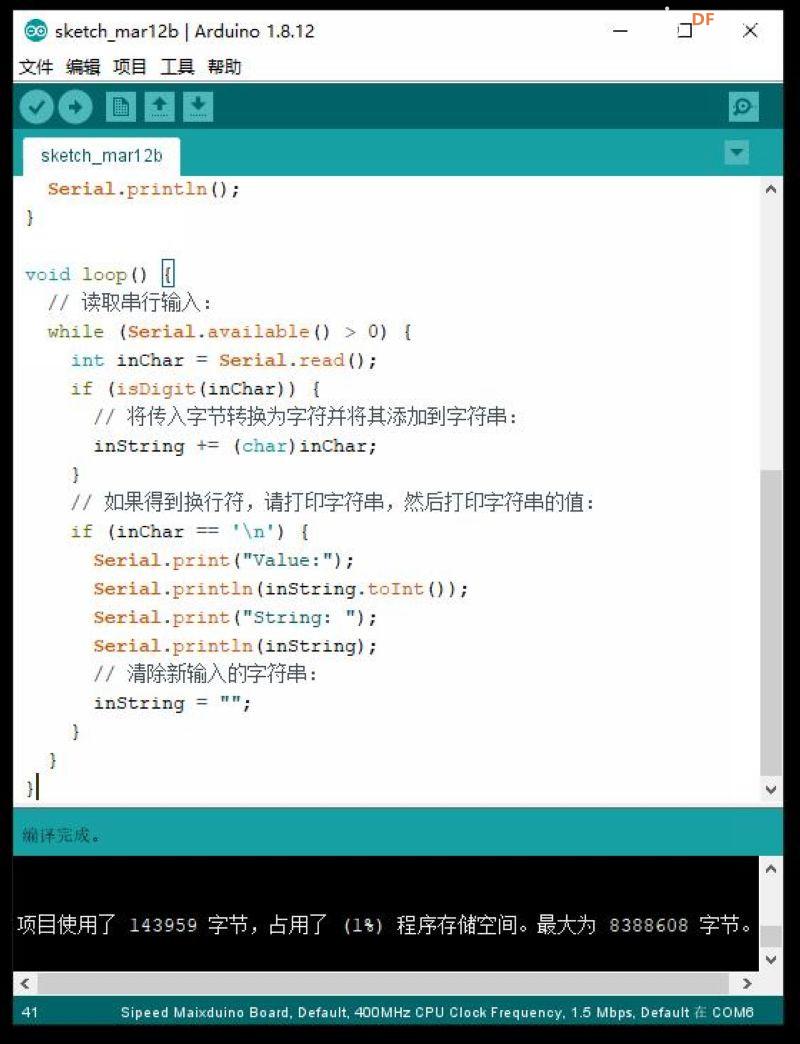
Task: Click the 编译完成 status message
Action: point(61,835)
